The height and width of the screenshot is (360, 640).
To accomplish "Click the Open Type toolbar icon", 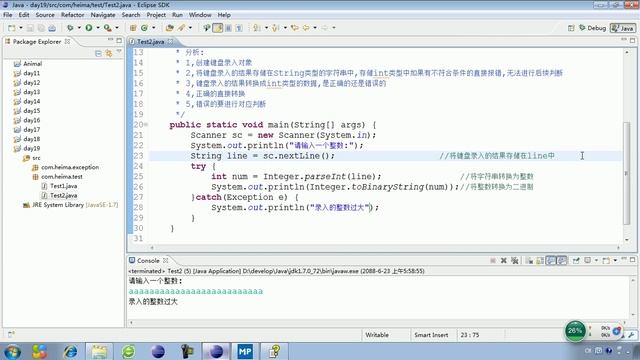I will [x=169, y=28].
